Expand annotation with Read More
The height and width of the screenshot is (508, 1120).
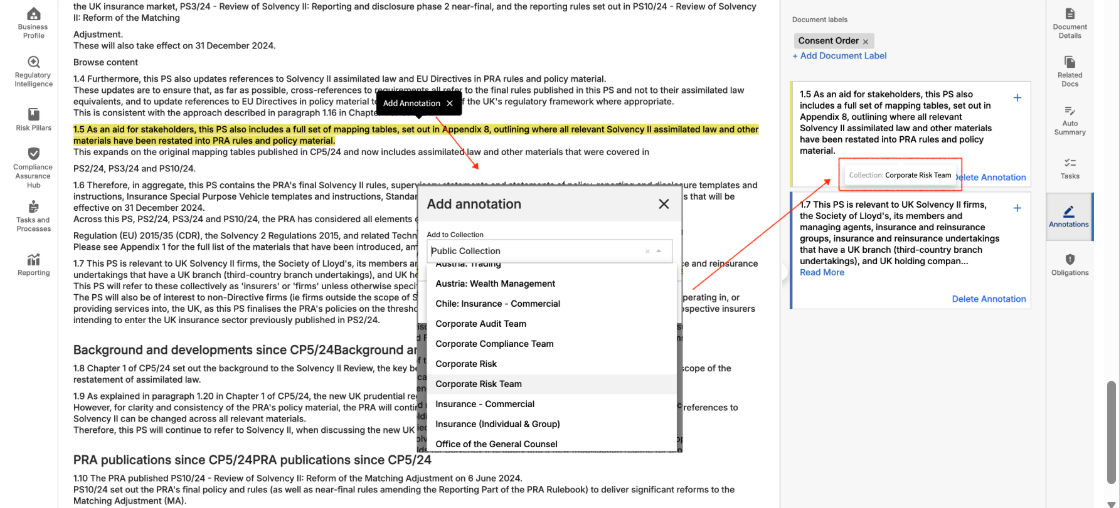tap(823, 272)
